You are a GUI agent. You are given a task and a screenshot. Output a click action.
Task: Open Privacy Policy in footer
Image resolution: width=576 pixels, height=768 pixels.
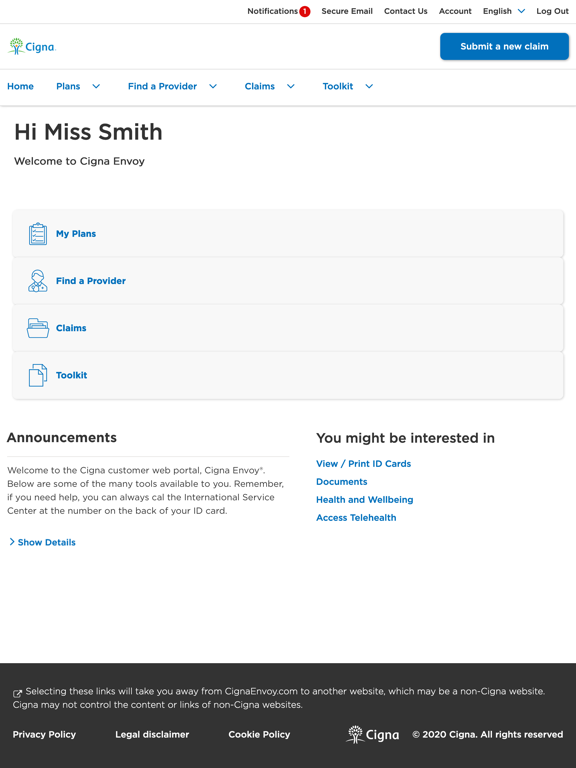coord(44,734)
